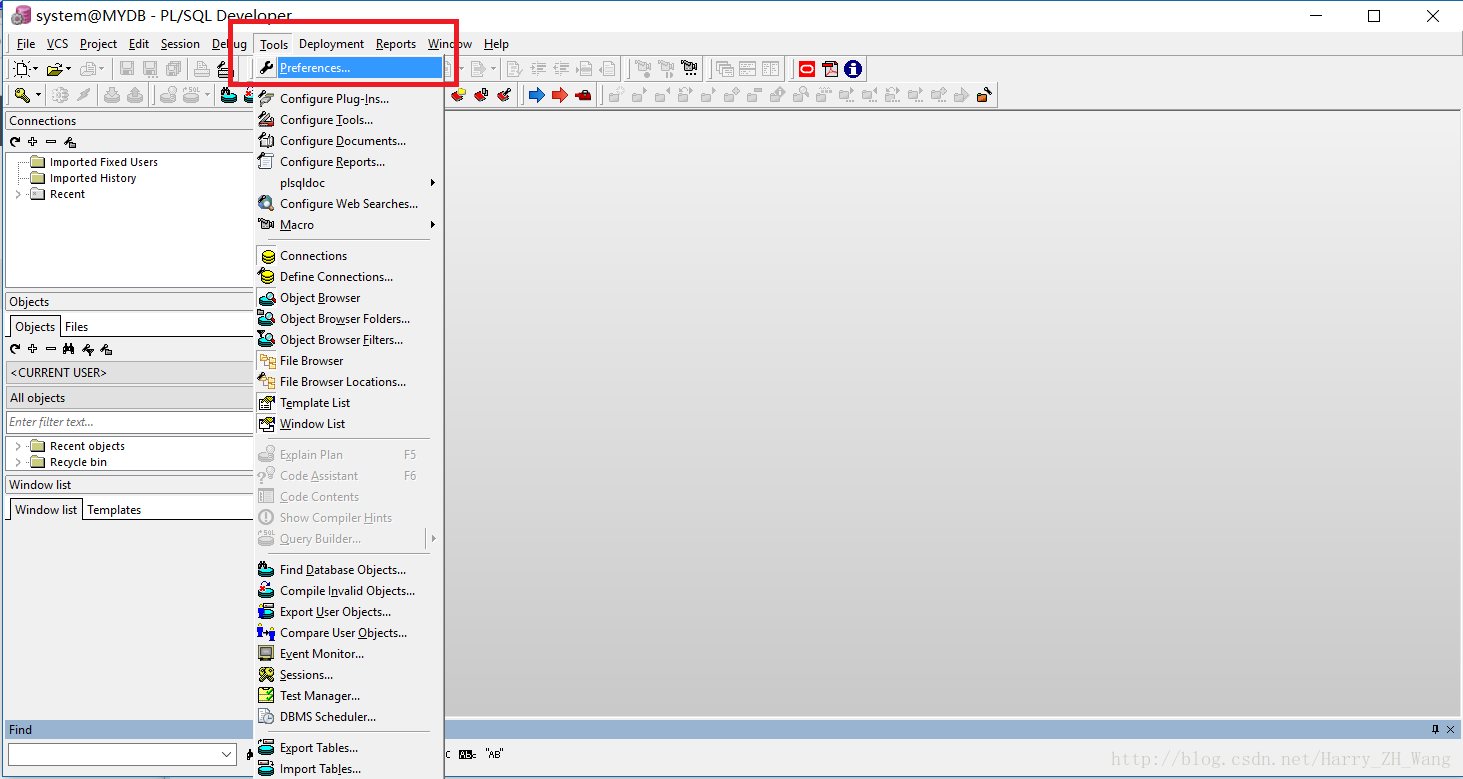Click the briefcase wrench icon on toolbar right end
Viewport: 1463px width, 779px height.
[x=984, y=95]
